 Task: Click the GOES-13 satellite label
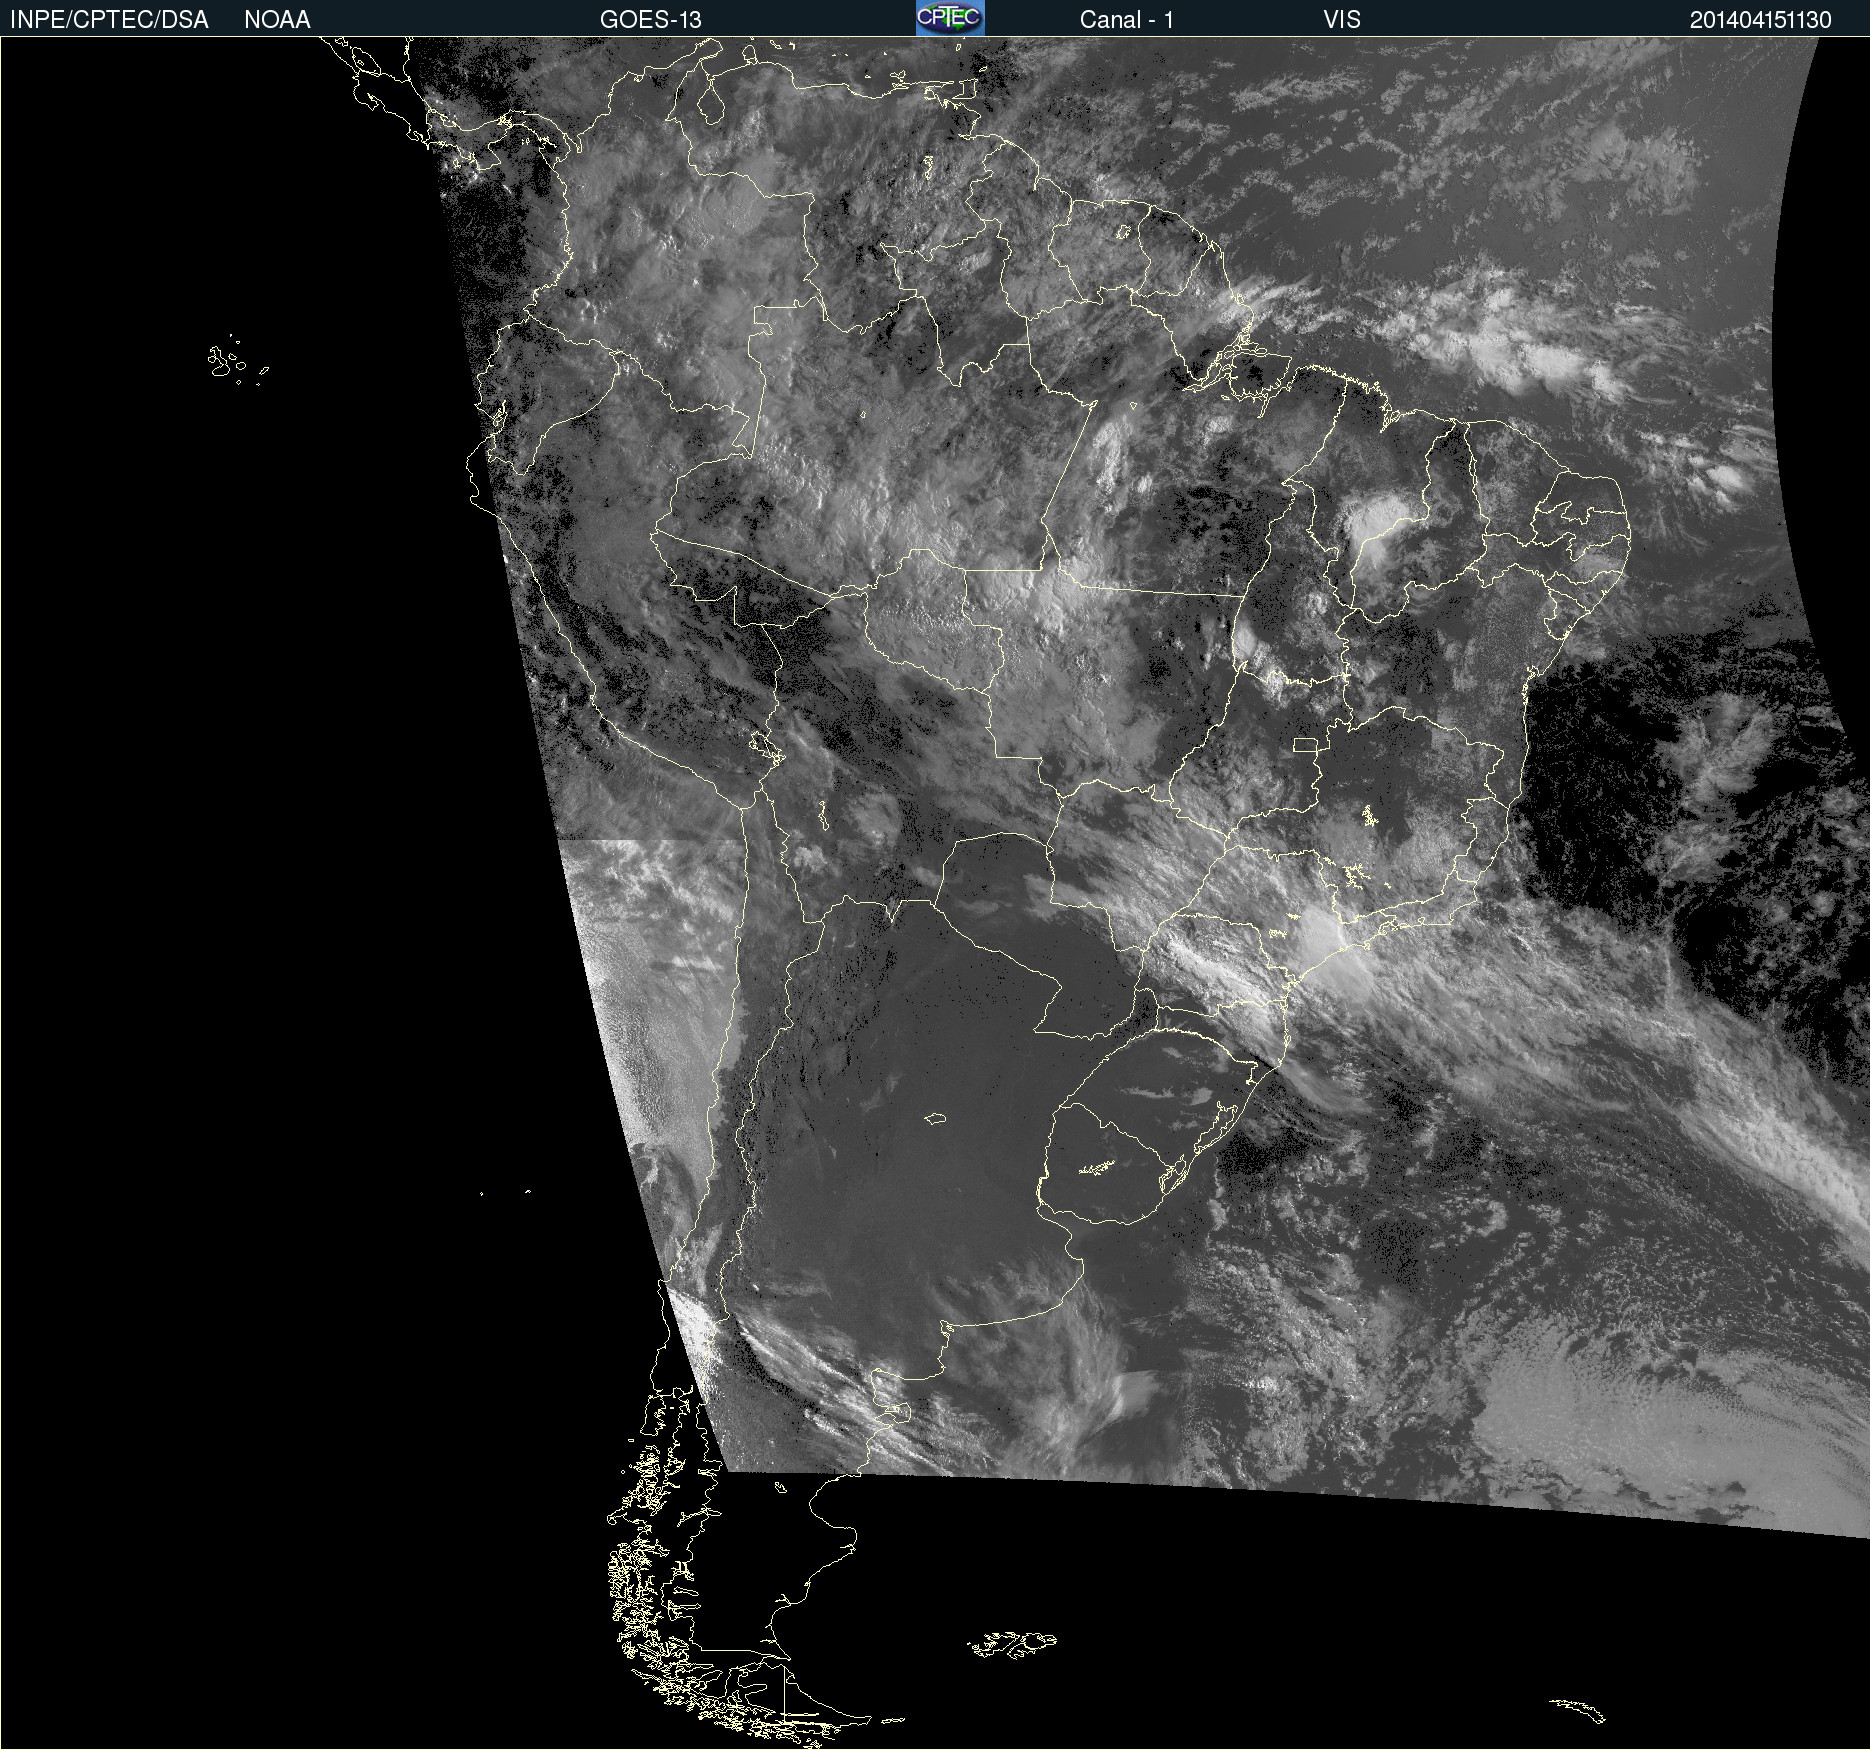pyautogui.click(x=651, y=20)
